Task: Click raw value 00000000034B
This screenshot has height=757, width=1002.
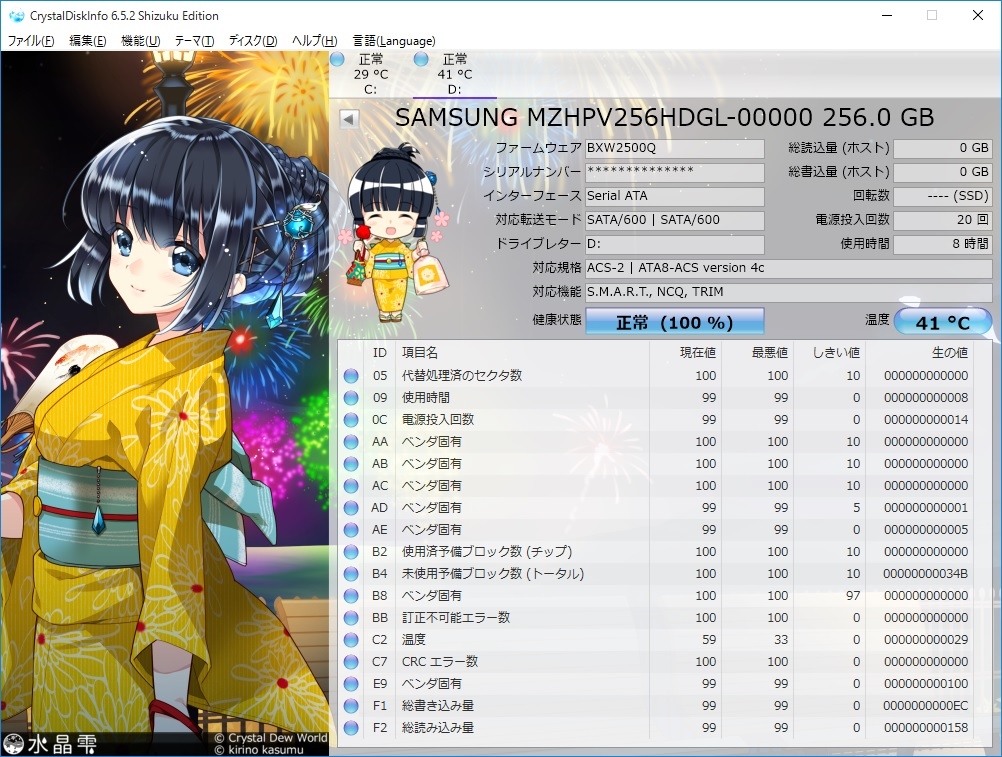Action: 925,574
